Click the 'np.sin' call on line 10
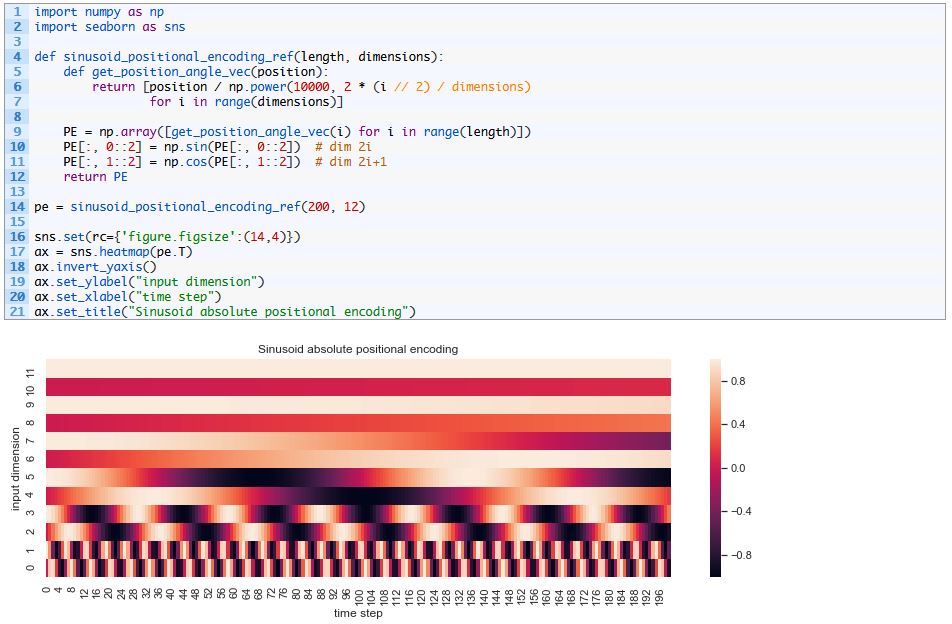952x624 pixels. (x=186, y=146)
